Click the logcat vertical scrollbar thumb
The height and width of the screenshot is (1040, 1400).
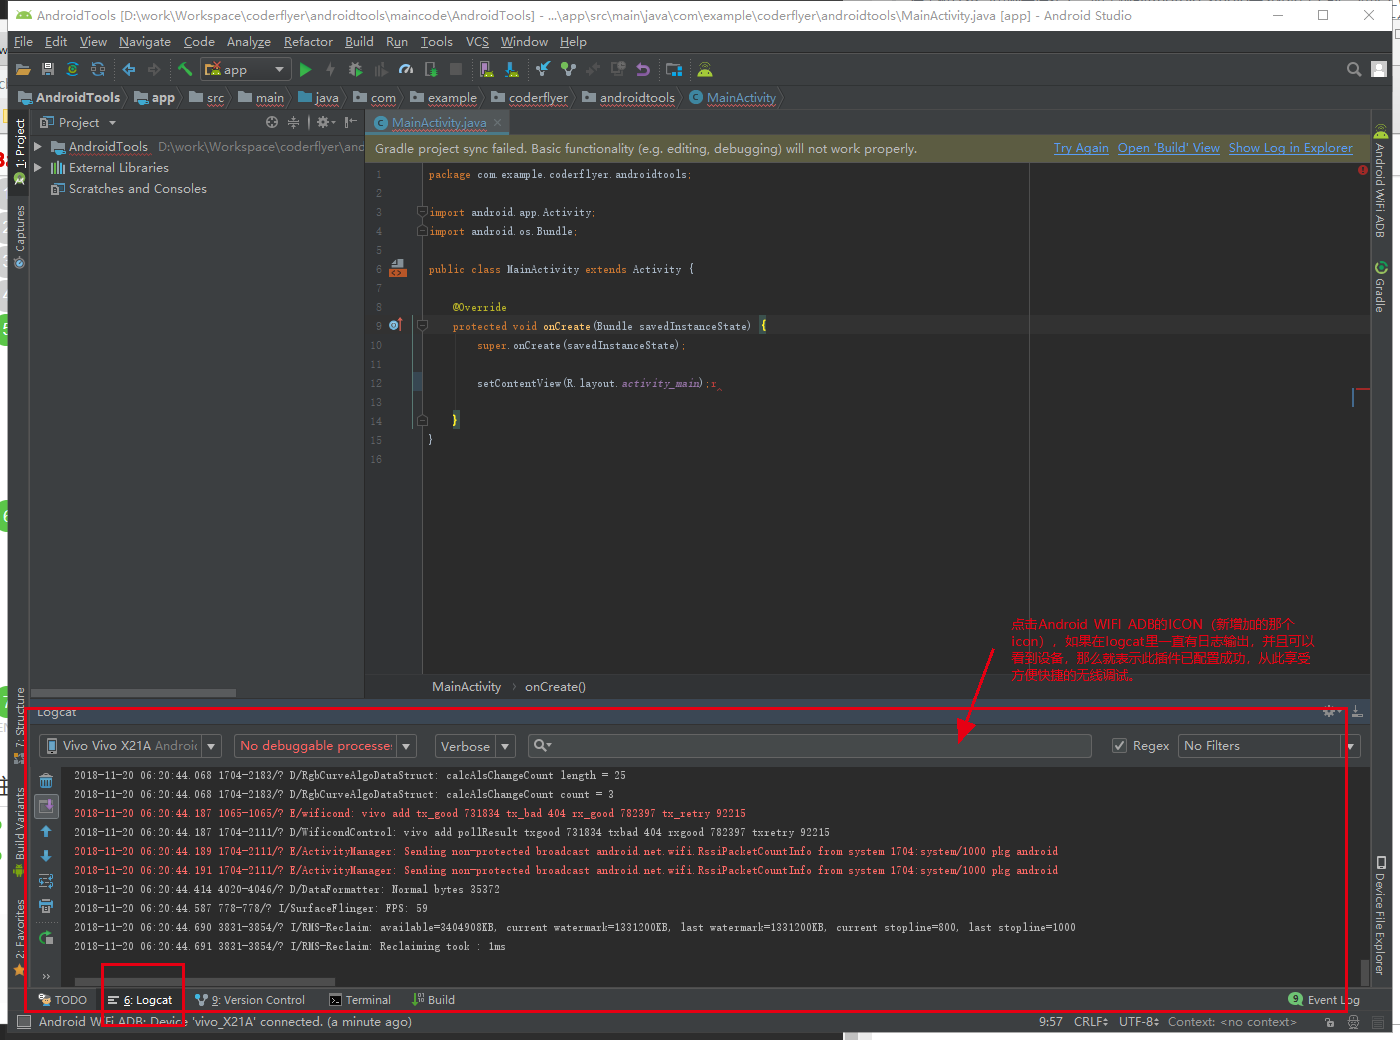point(1365,972)
